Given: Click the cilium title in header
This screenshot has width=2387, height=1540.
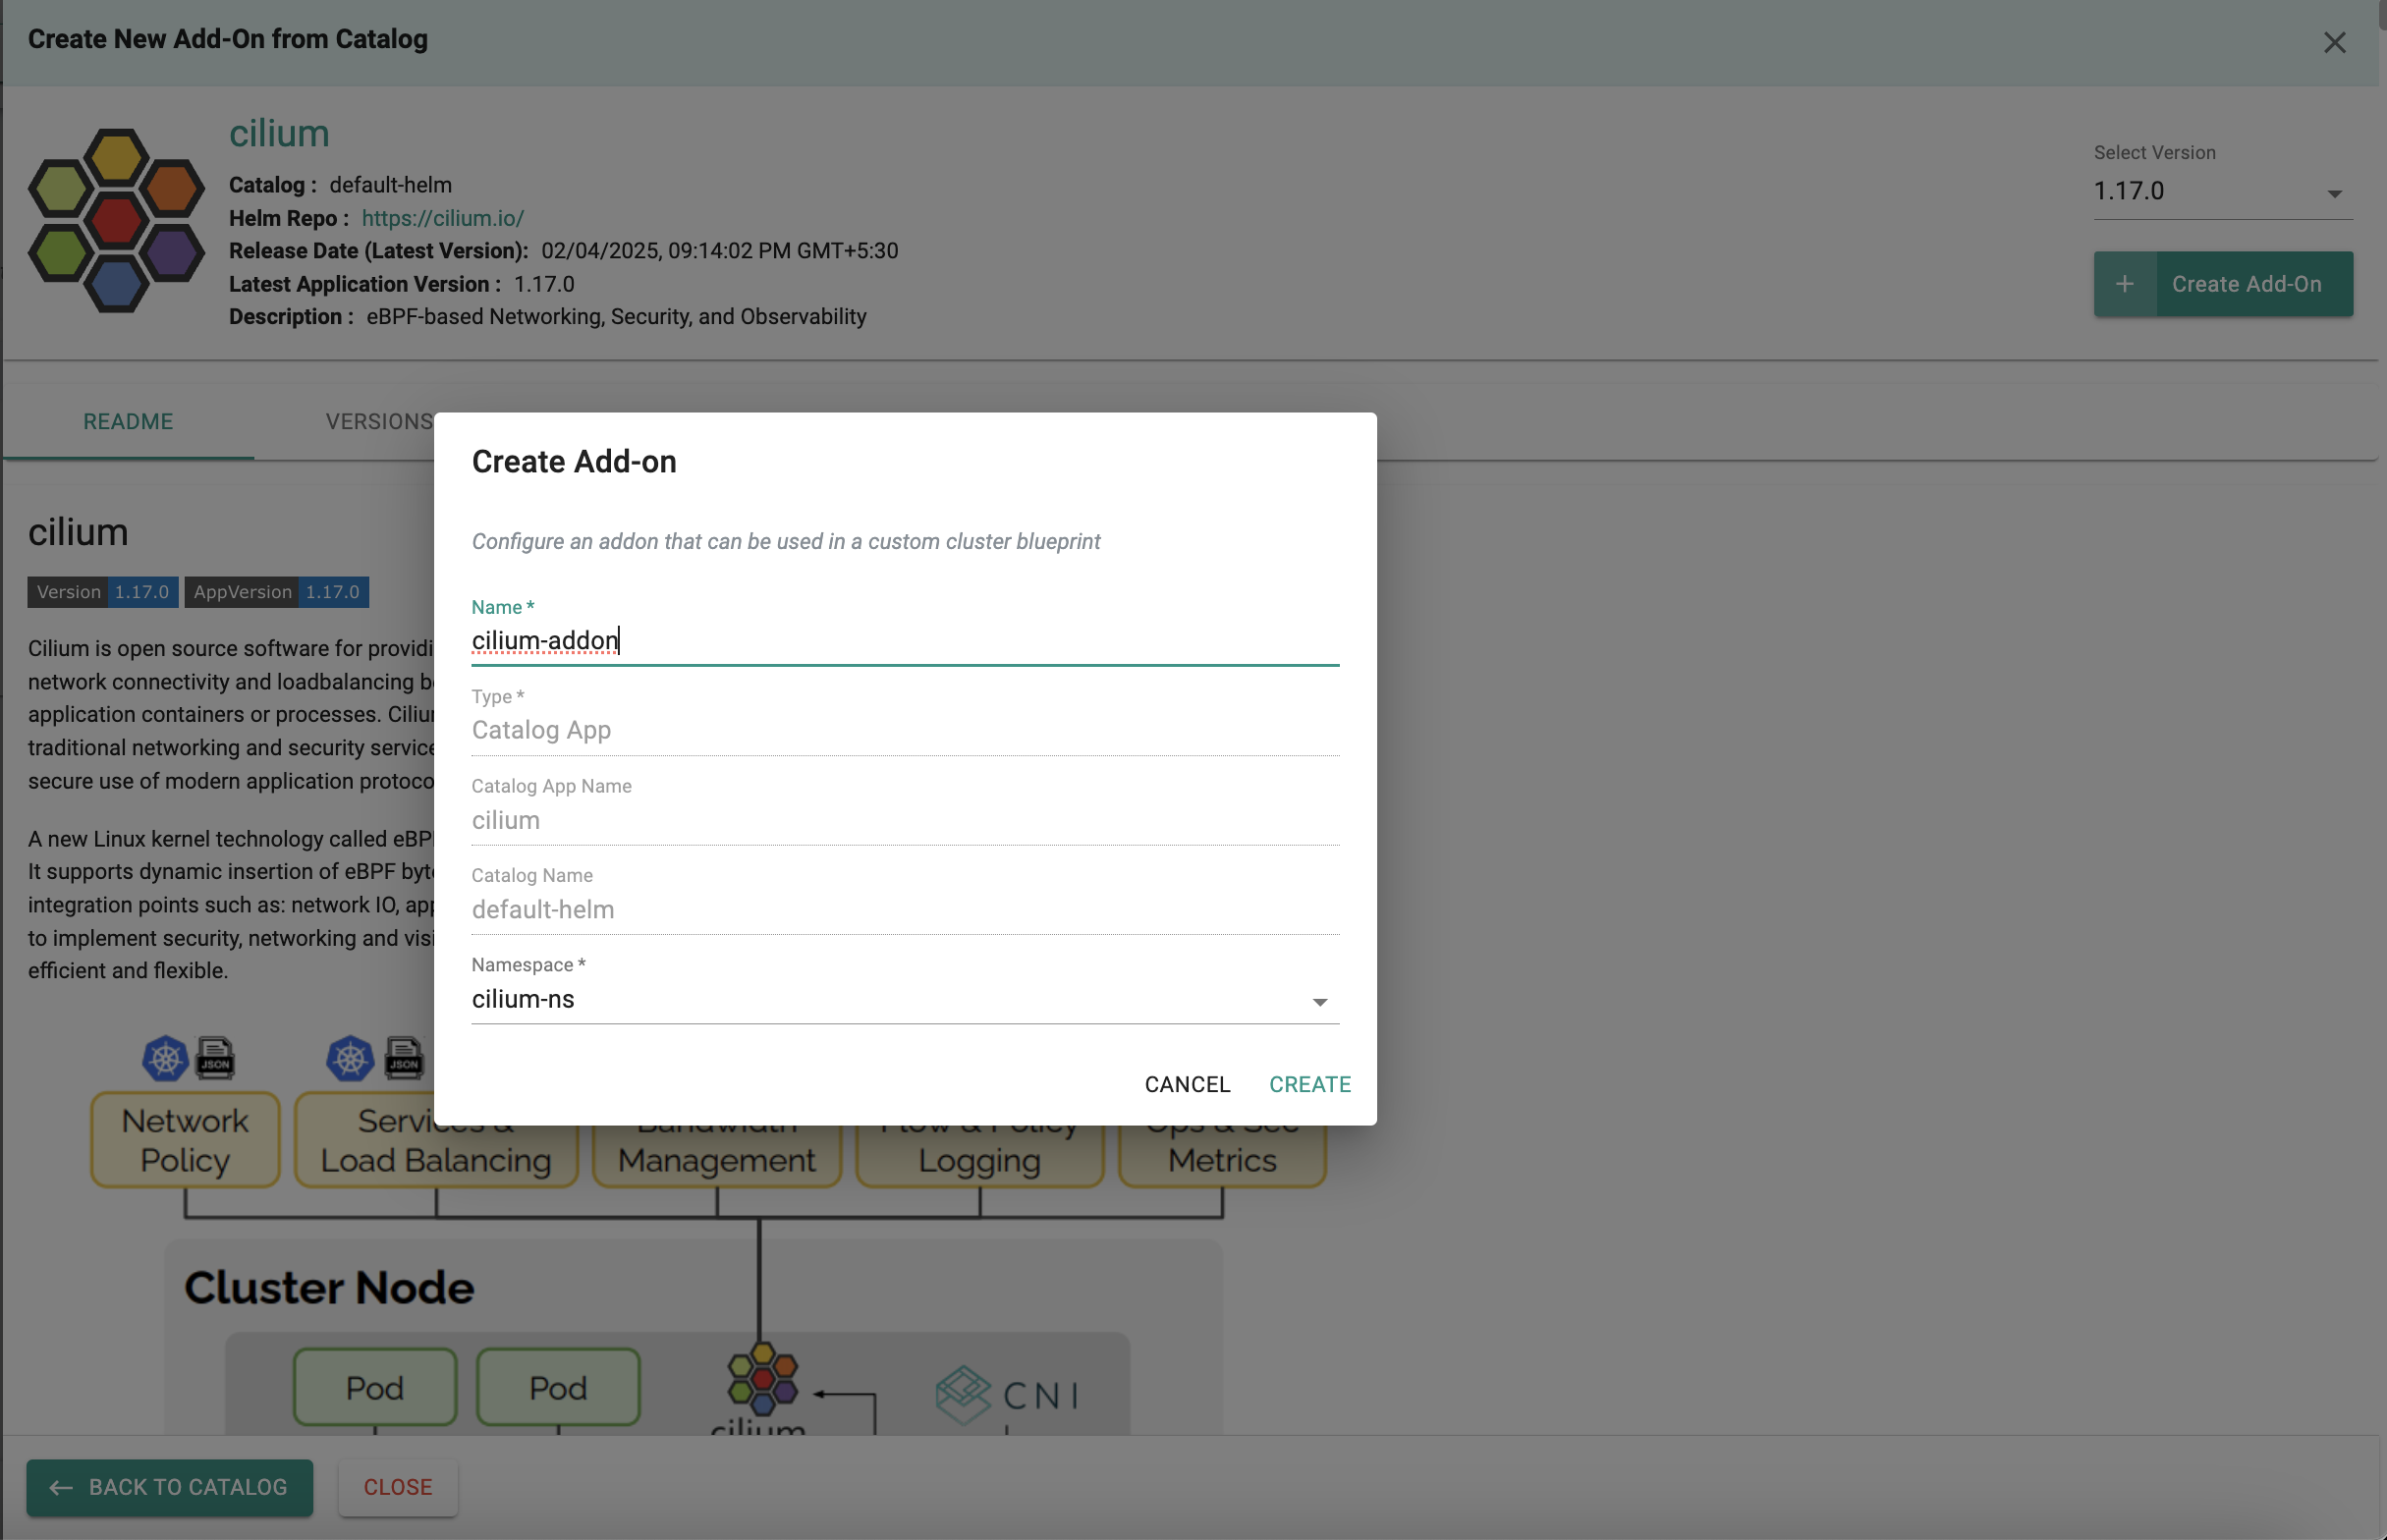Looking at the screenshot, I should (x=279, y=133).
